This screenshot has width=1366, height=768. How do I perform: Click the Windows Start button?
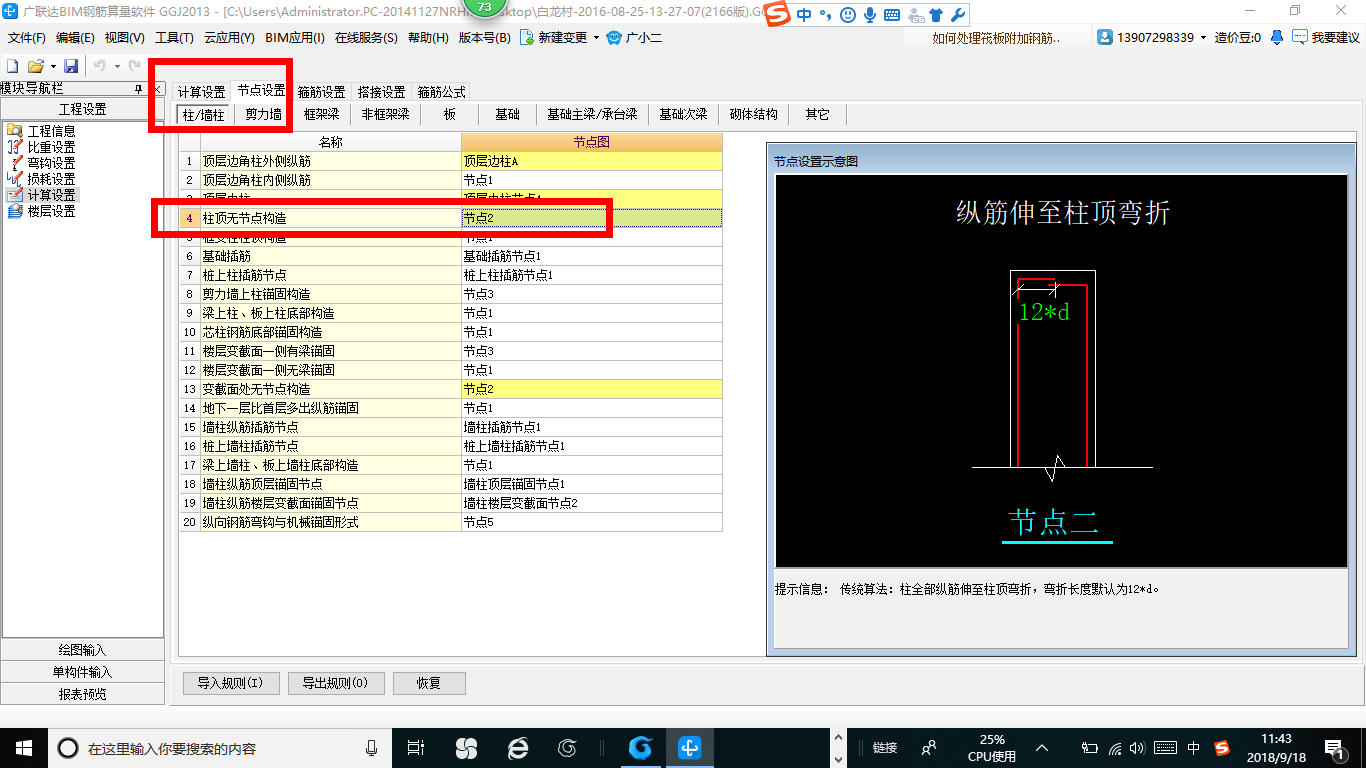tap(24, 747)
